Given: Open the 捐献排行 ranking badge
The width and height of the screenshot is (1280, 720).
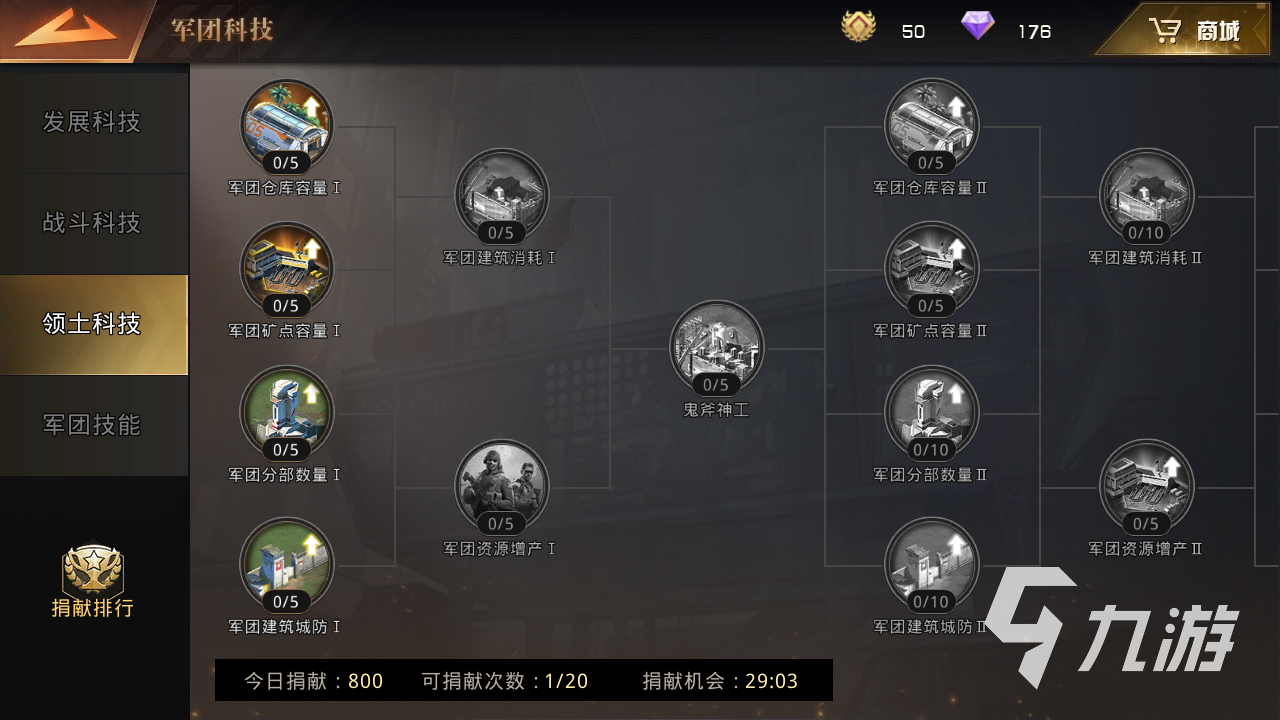Looking at the screenshot, I should (92, 582).
